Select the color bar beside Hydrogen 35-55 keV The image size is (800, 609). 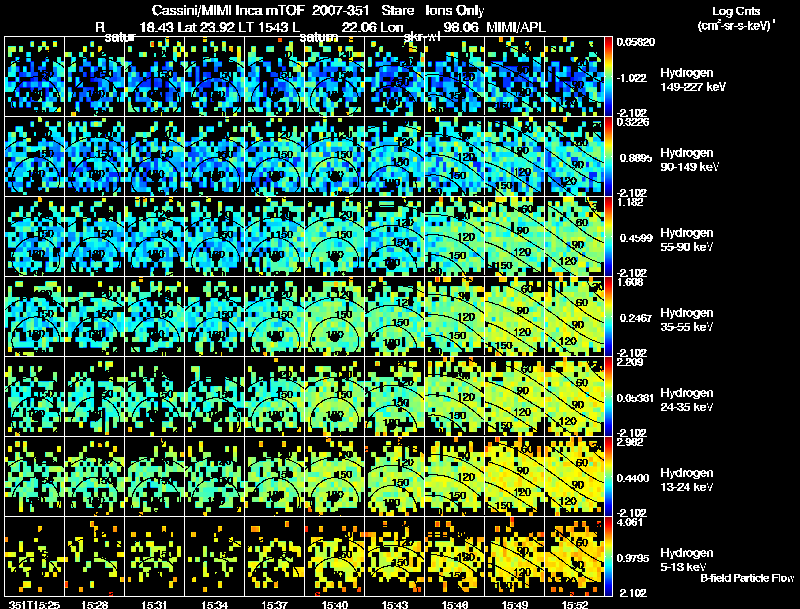(x=608, y=317)
